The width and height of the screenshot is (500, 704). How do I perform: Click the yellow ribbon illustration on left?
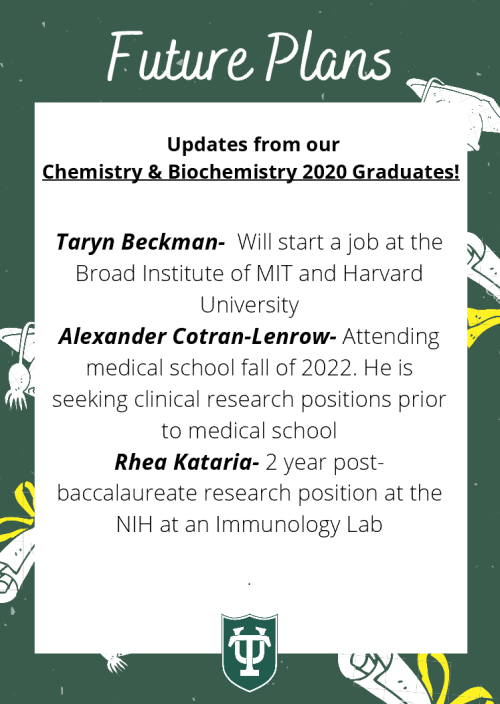17,516
